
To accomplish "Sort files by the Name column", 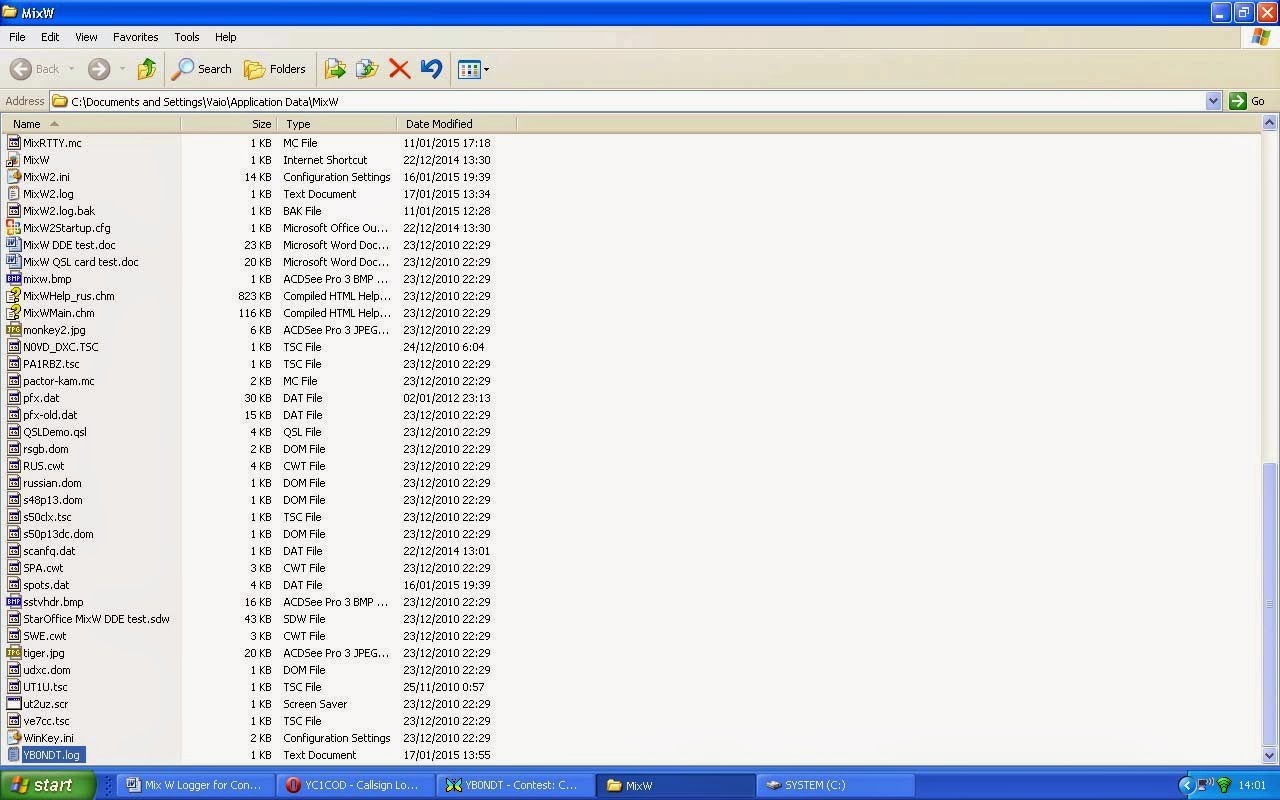I will click(x=90, y=124).
